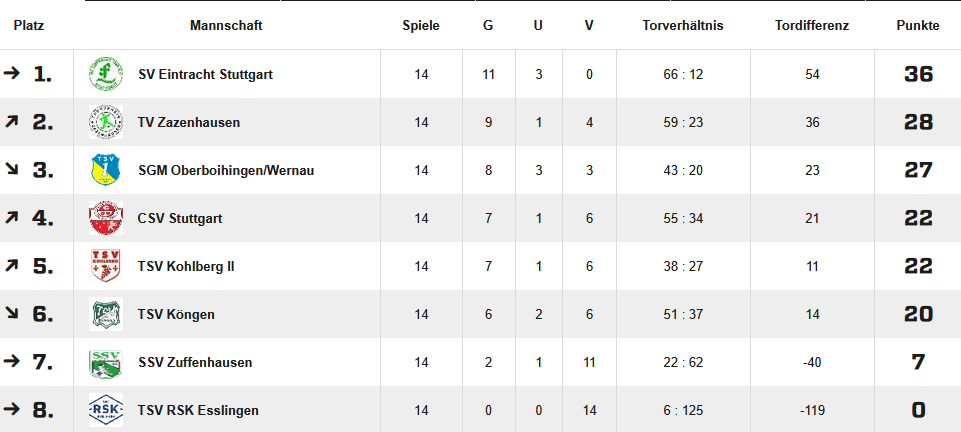Screen dimensions: 961x432
Task: Click the SV Eintracht Stuttgart club logo
Action: pos(105,74)
